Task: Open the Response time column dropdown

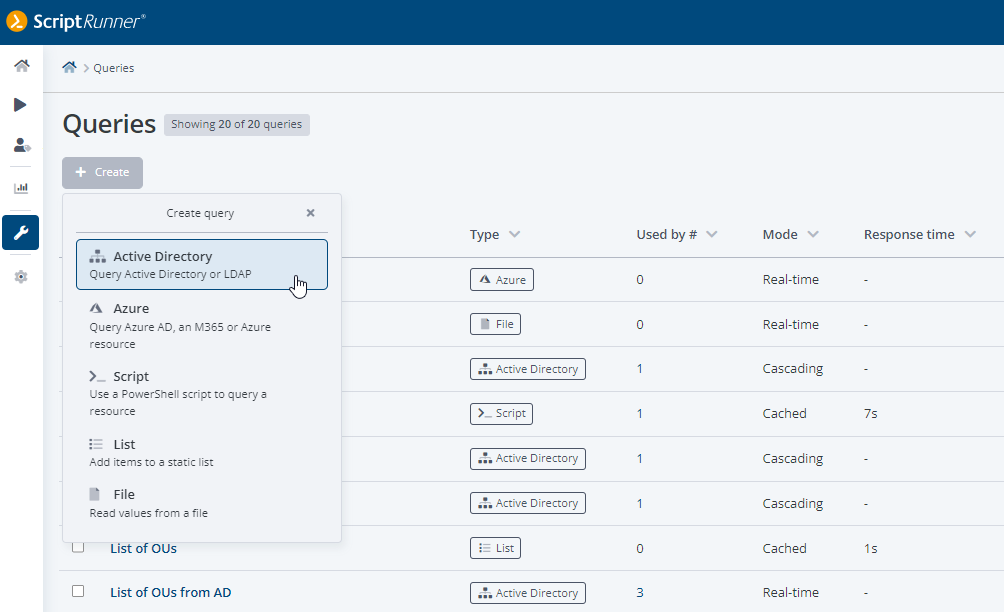Action: [x=970, y=235]
